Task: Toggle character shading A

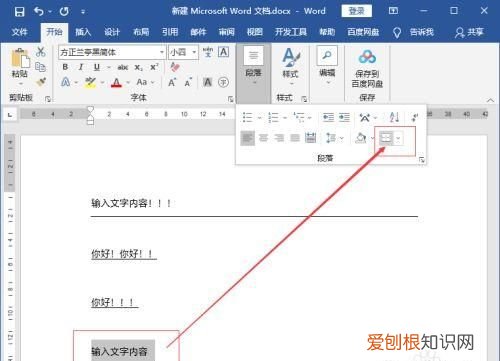Action: click(207, 82)
